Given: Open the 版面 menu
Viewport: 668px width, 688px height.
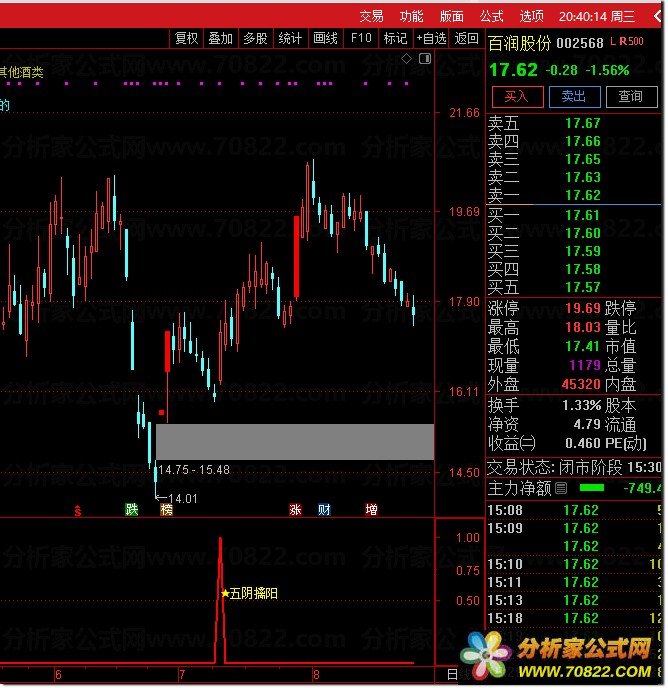Looking at the screenshot, I should (x=452, y=17).
